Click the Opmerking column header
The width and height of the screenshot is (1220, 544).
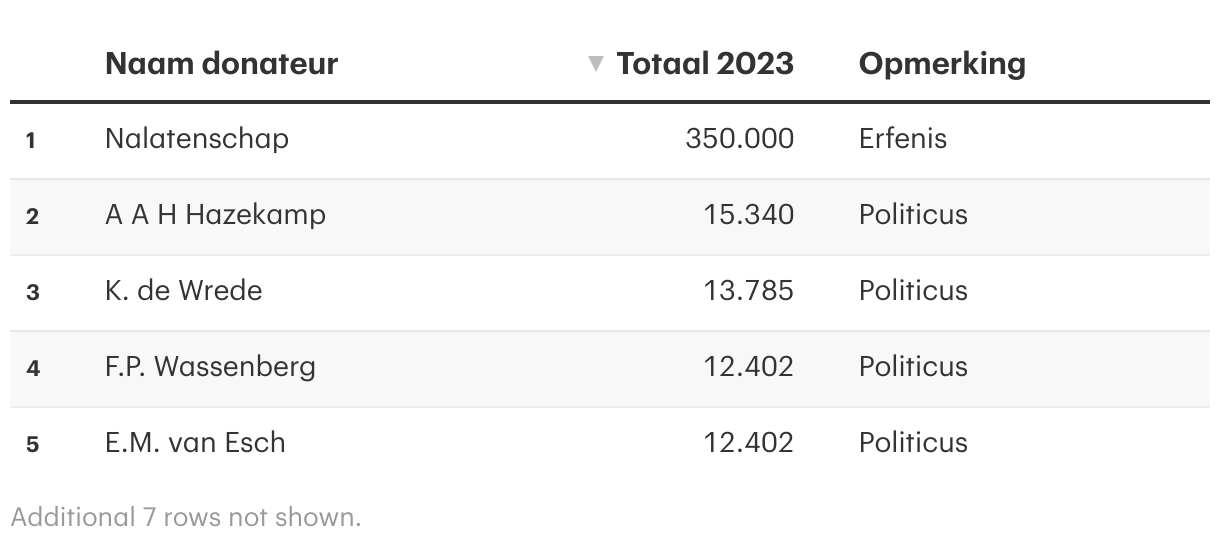(x=941, y=64)
